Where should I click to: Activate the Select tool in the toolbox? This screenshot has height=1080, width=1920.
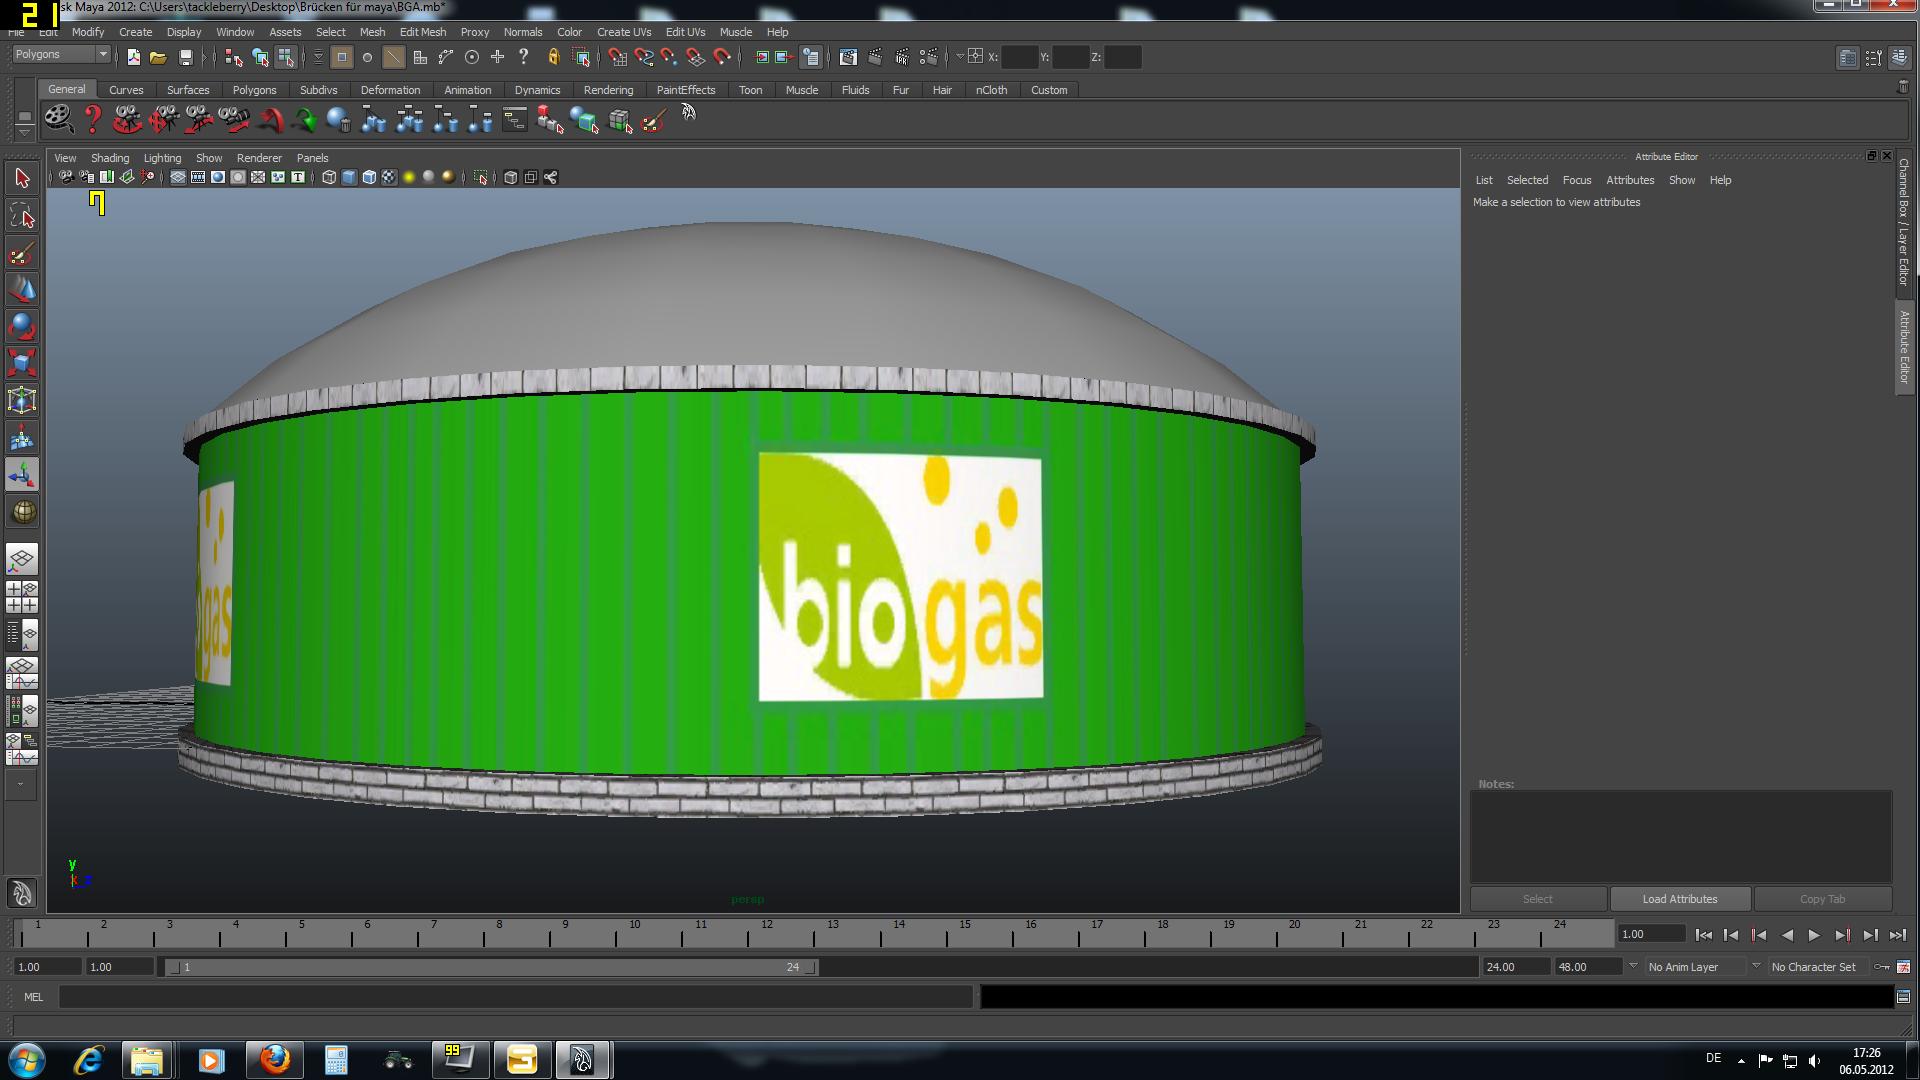pyautogui.click(x=22, y=179)
